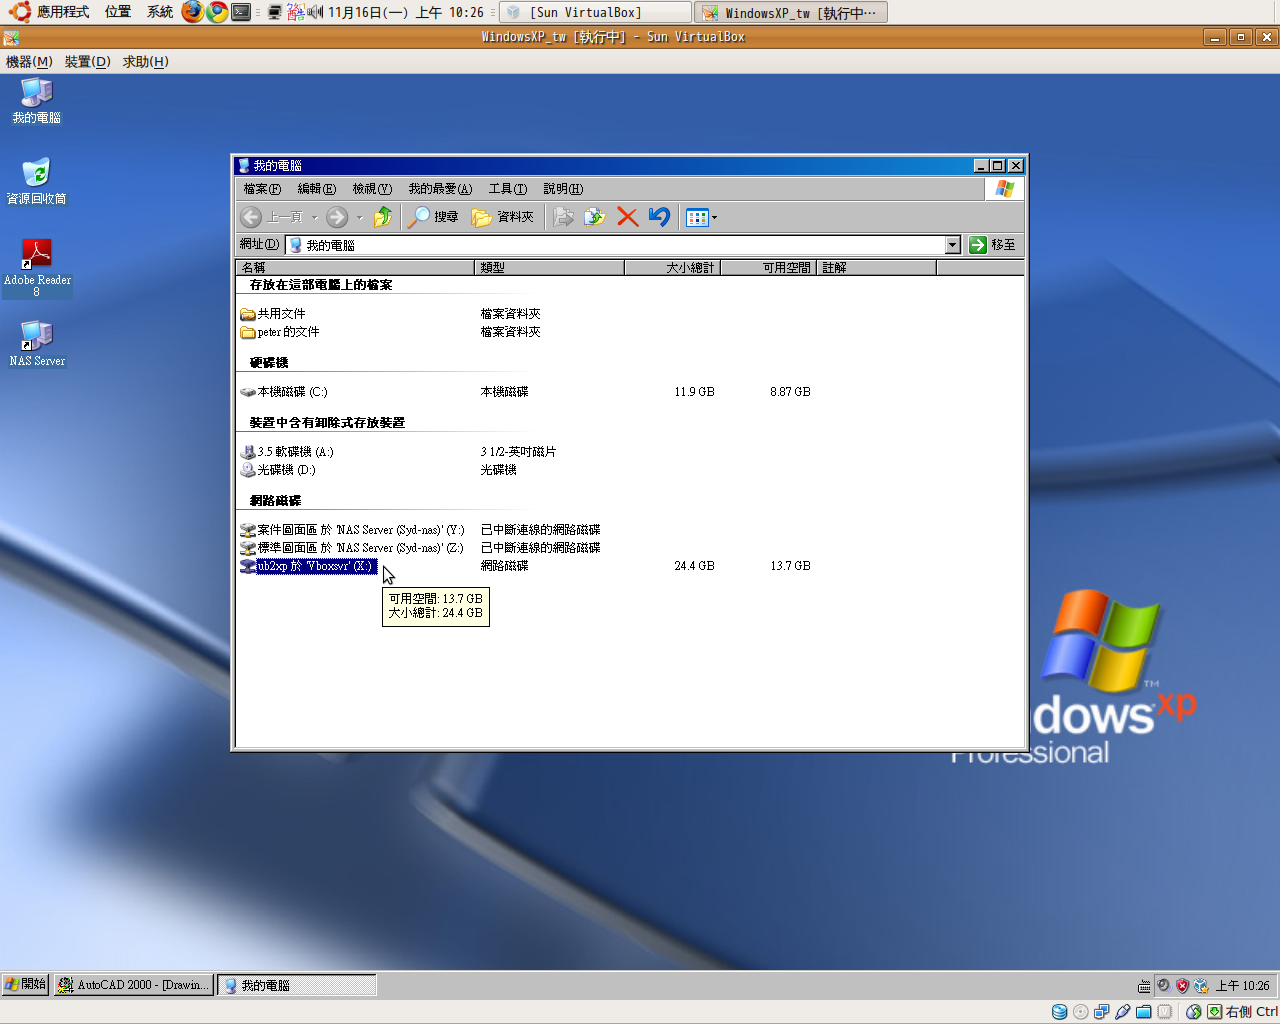Click the Back arrow toolbar button

[272, 217]
